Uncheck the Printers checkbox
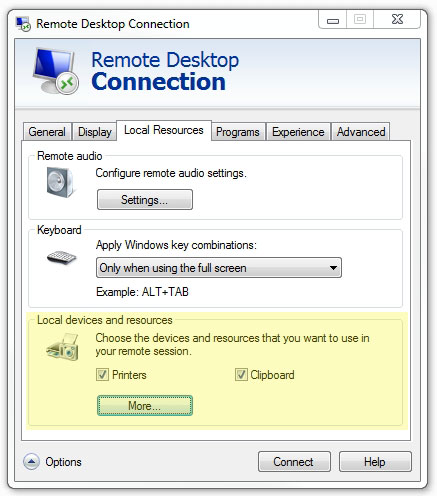The height and width of the screenshot is (496, 437). point(102,375)
